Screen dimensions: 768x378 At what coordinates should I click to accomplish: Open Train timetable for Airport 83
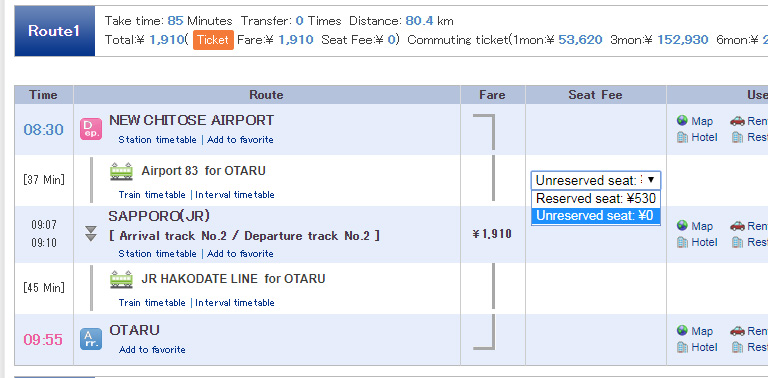[x=152, y=194]
